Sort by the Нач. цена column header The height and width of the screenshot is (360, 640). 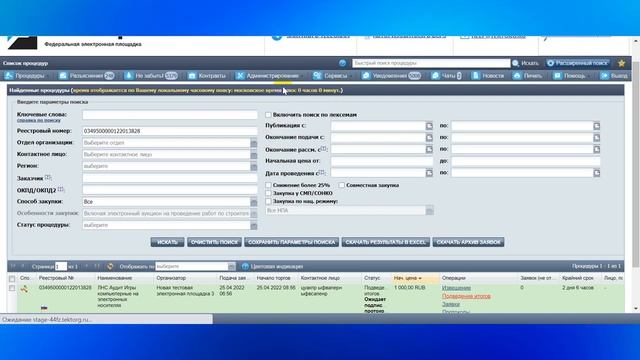416,278
